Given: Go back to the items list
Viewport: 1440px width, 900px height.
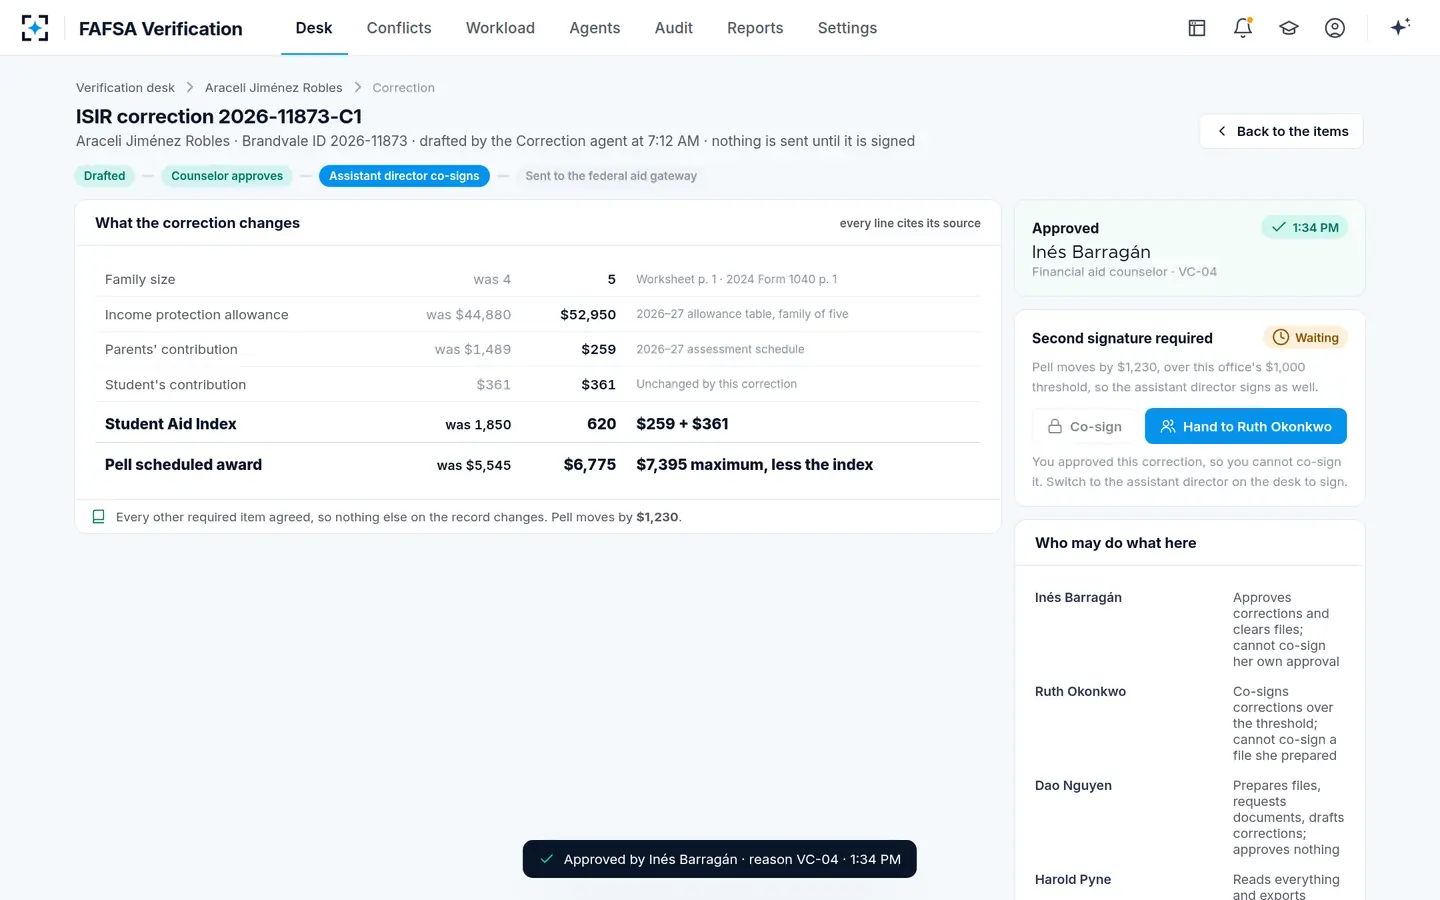Looking at the screenshot, I should (1281, 131).
